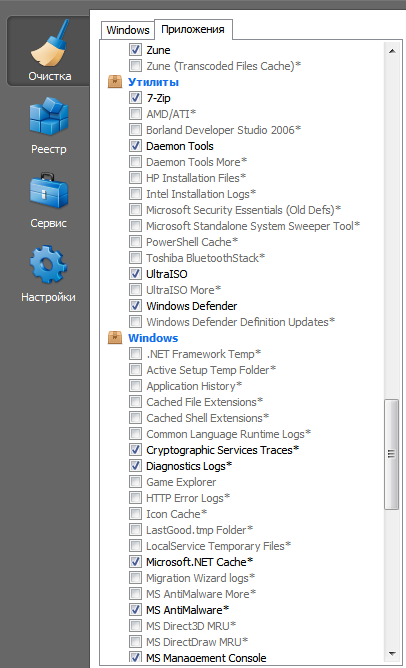Enable .NET Framework Temp checkbox
The height and width of the screenshot is (668, 406).
click(135, 354)
